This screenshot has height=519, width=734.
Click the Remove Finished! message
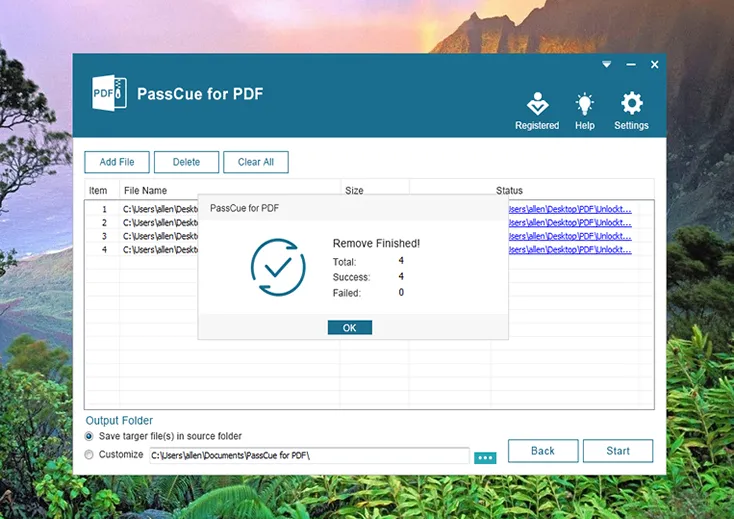tap(376, 243)
